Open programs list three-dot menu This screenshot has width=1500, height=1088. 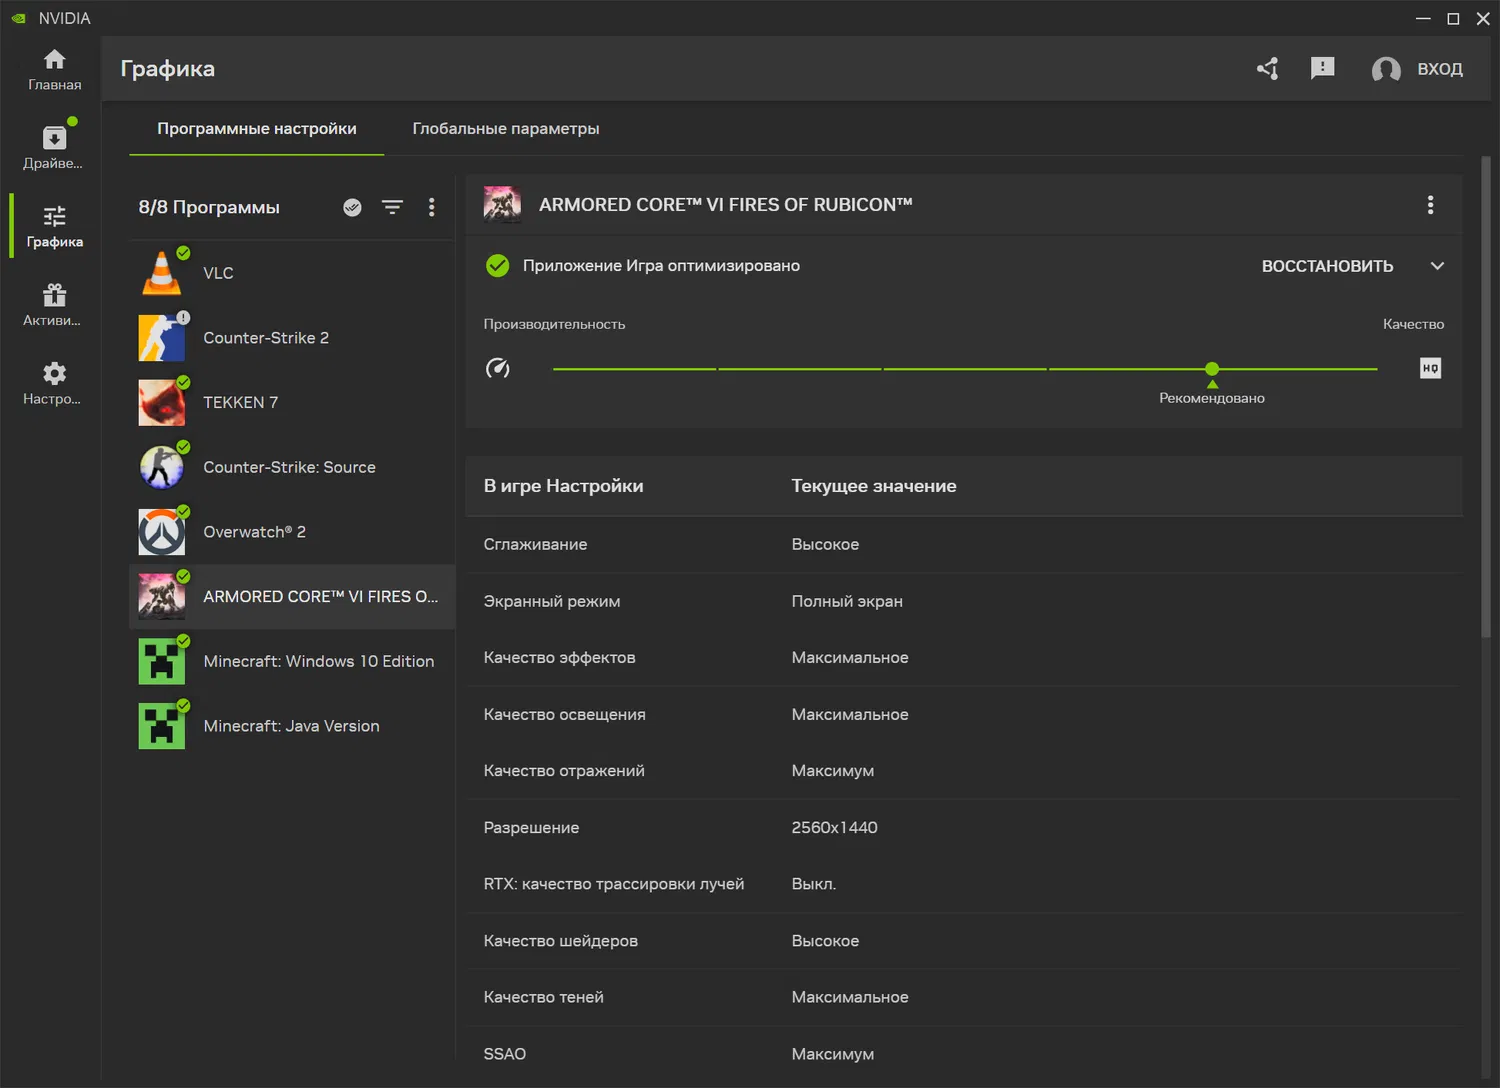coord(432,207)
